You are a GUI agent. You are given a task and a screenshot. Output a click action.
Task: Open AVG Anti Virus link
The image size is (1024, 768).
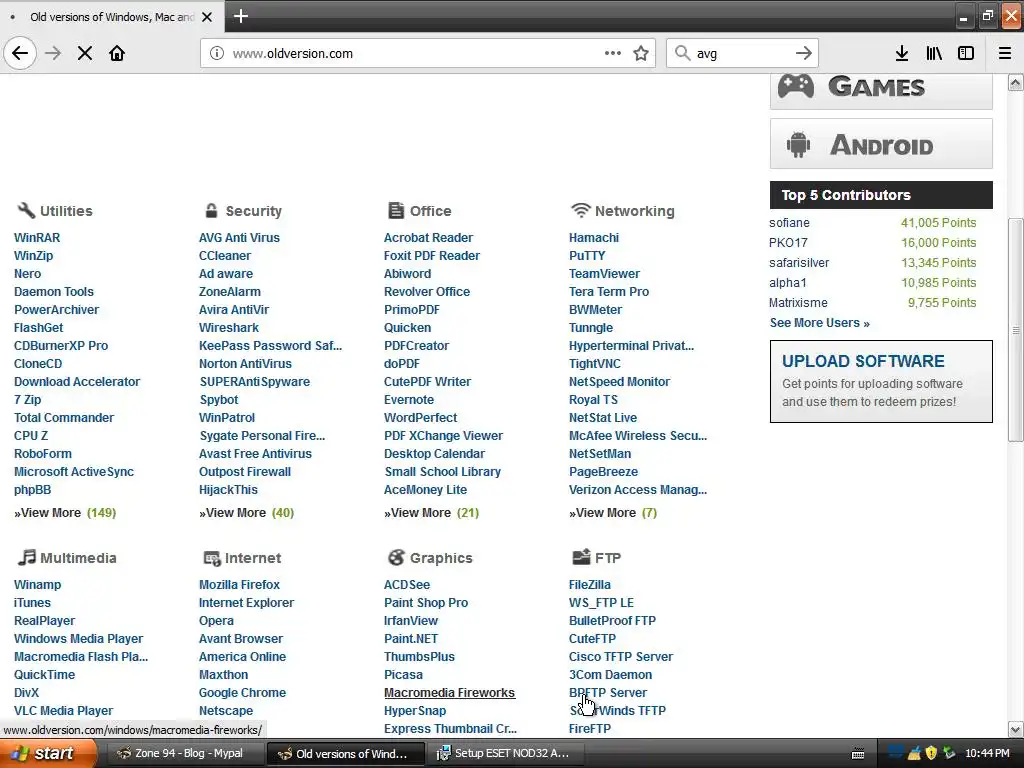[239, 238]
